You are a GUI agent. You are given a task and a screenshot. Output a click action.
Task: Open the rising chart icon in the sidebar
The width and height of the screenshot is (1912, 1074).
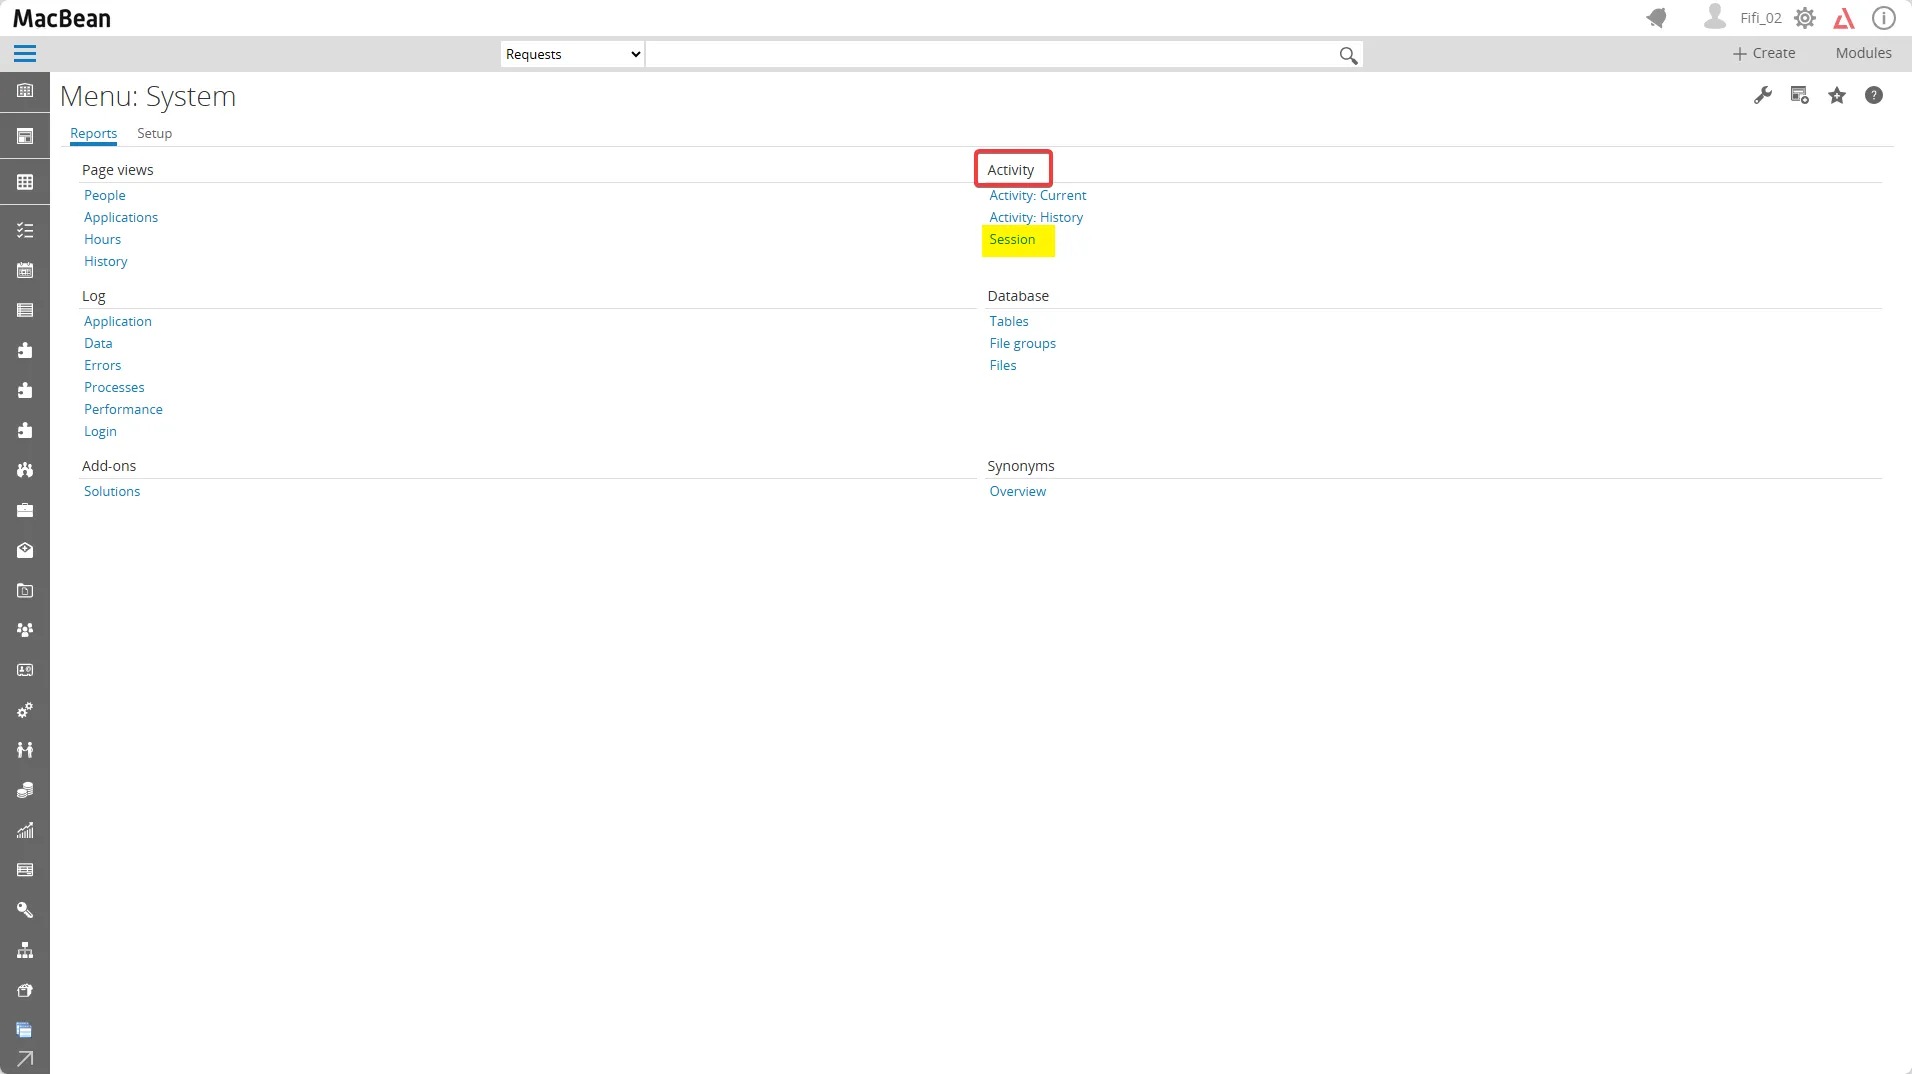point(25,830)
